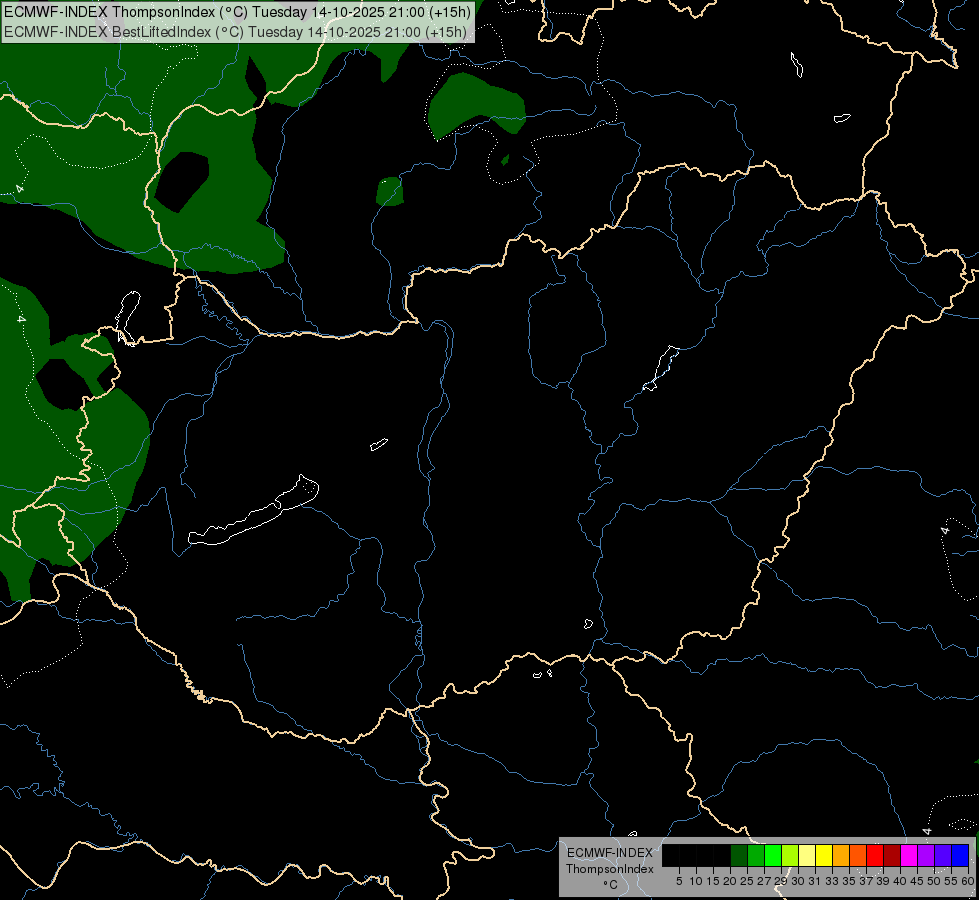Pick the lime 29–30 legend swatch

point(790,856)
